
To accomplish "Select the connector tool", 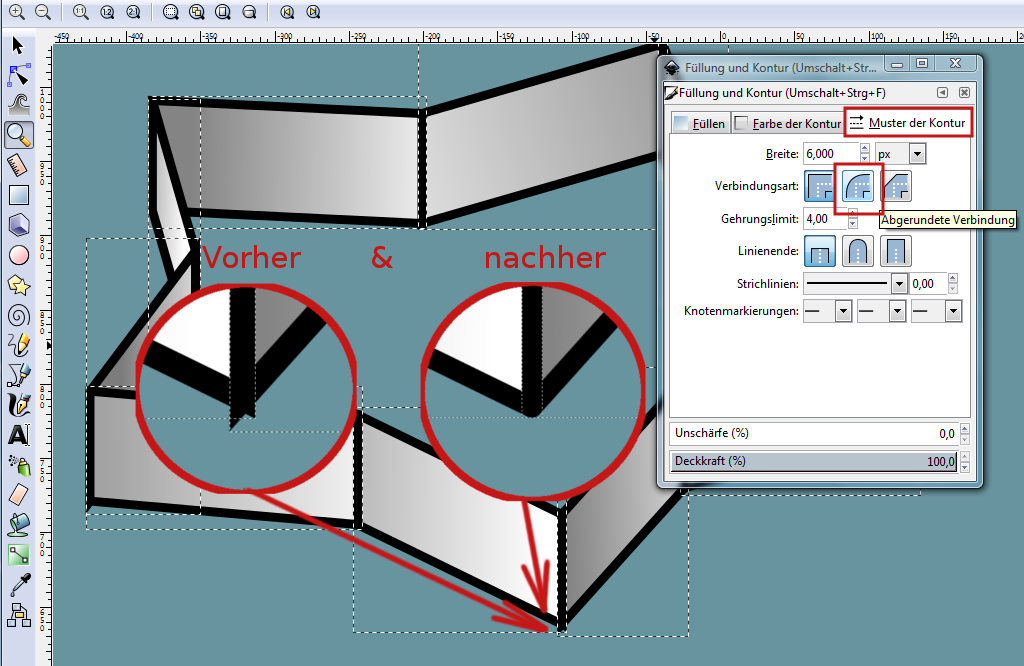I will point(19,615).
